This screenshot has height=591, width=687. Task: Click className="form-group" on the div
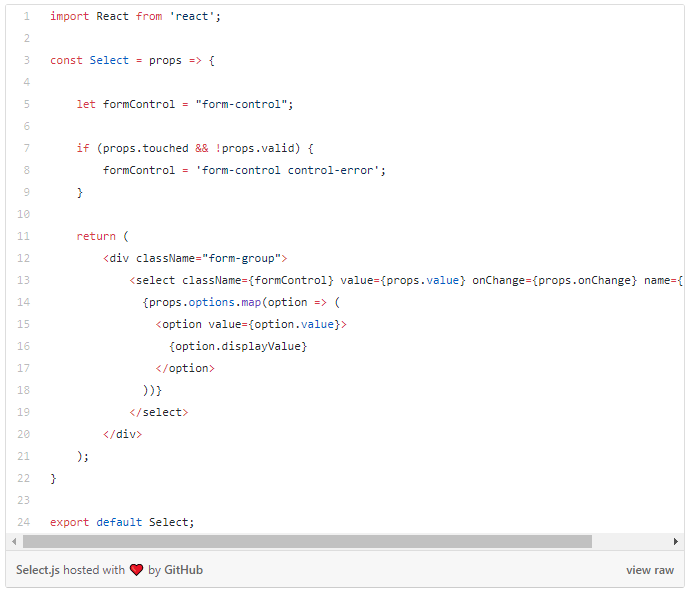coord(208,258)
